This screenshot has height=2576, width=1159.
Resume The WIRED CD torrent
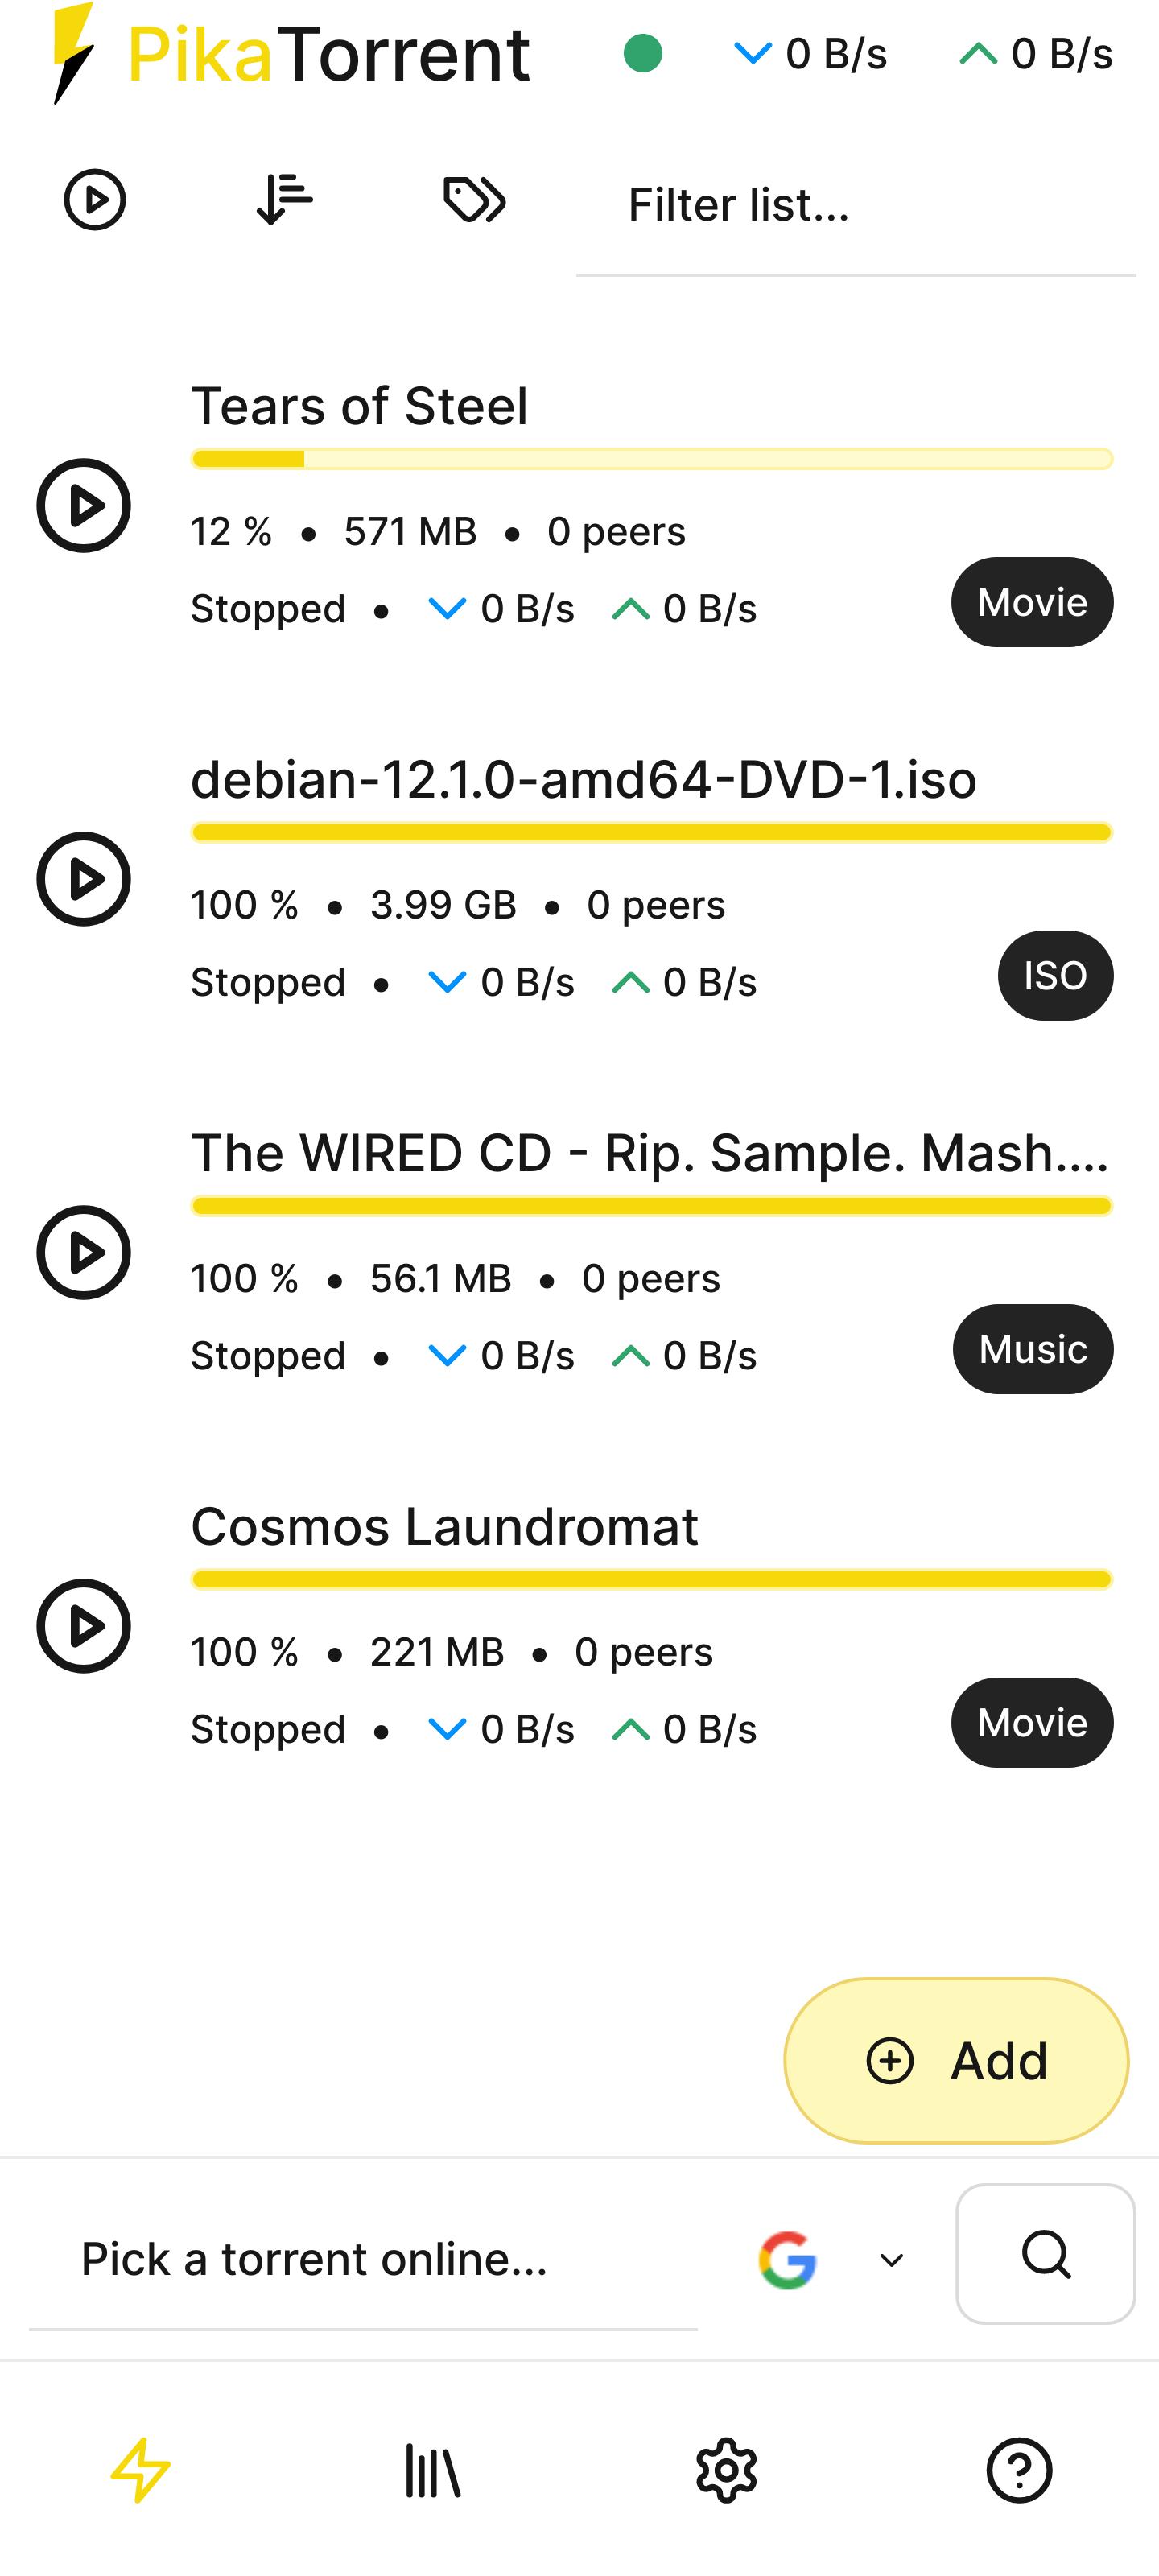(x=84, y=1252)
